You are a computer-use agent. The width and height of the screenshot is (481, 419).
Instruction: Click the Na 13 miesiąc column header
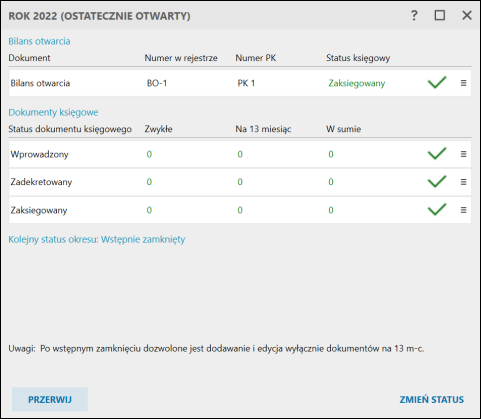(263, 129)
